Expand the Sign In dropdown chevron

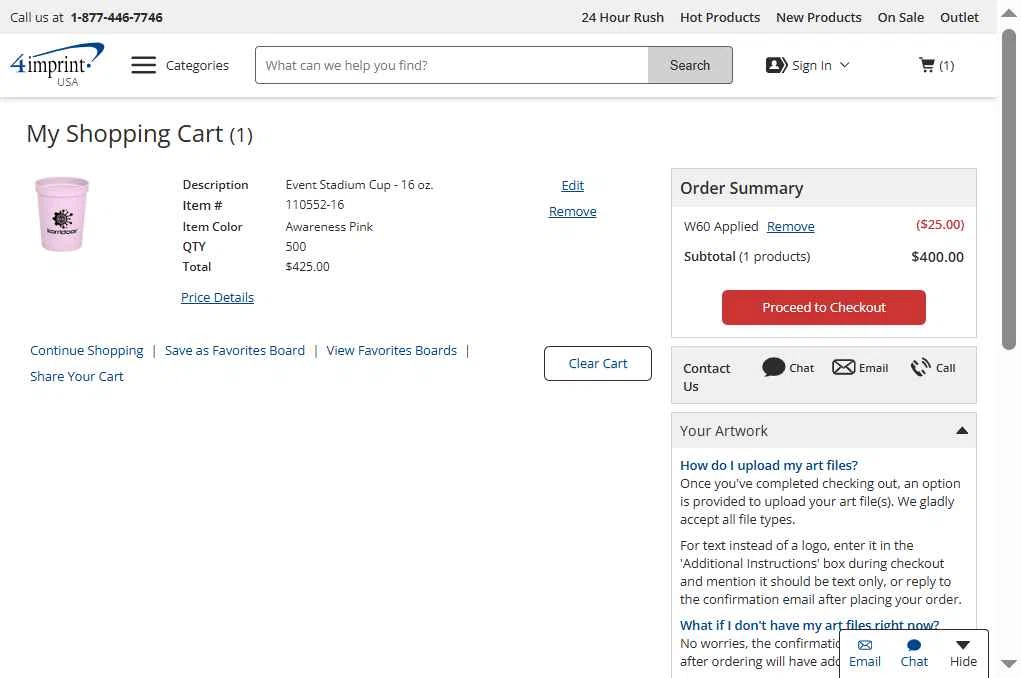pos(844,65)
